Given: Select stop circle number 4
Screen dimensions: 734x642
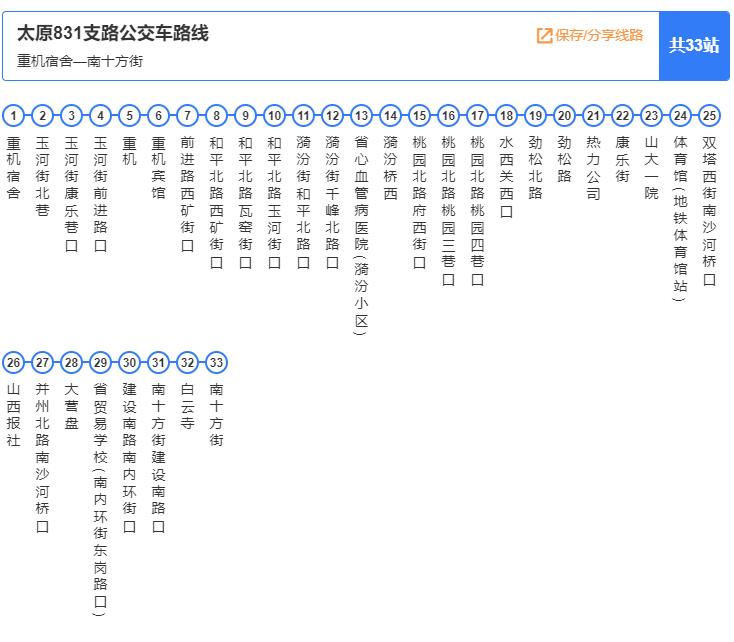Looking at the screenshot, I should [x=101, y=116].
